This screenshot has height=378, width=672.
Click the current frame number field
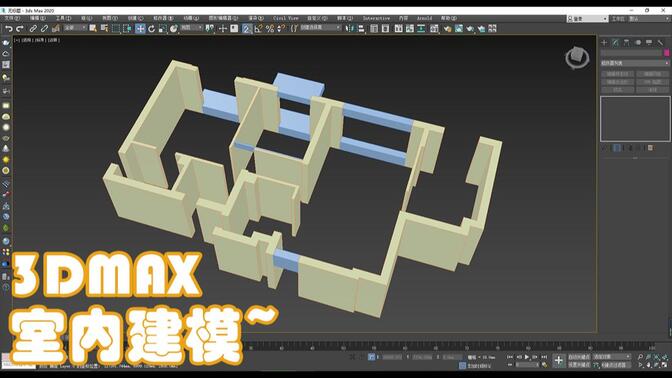point(527,365)
